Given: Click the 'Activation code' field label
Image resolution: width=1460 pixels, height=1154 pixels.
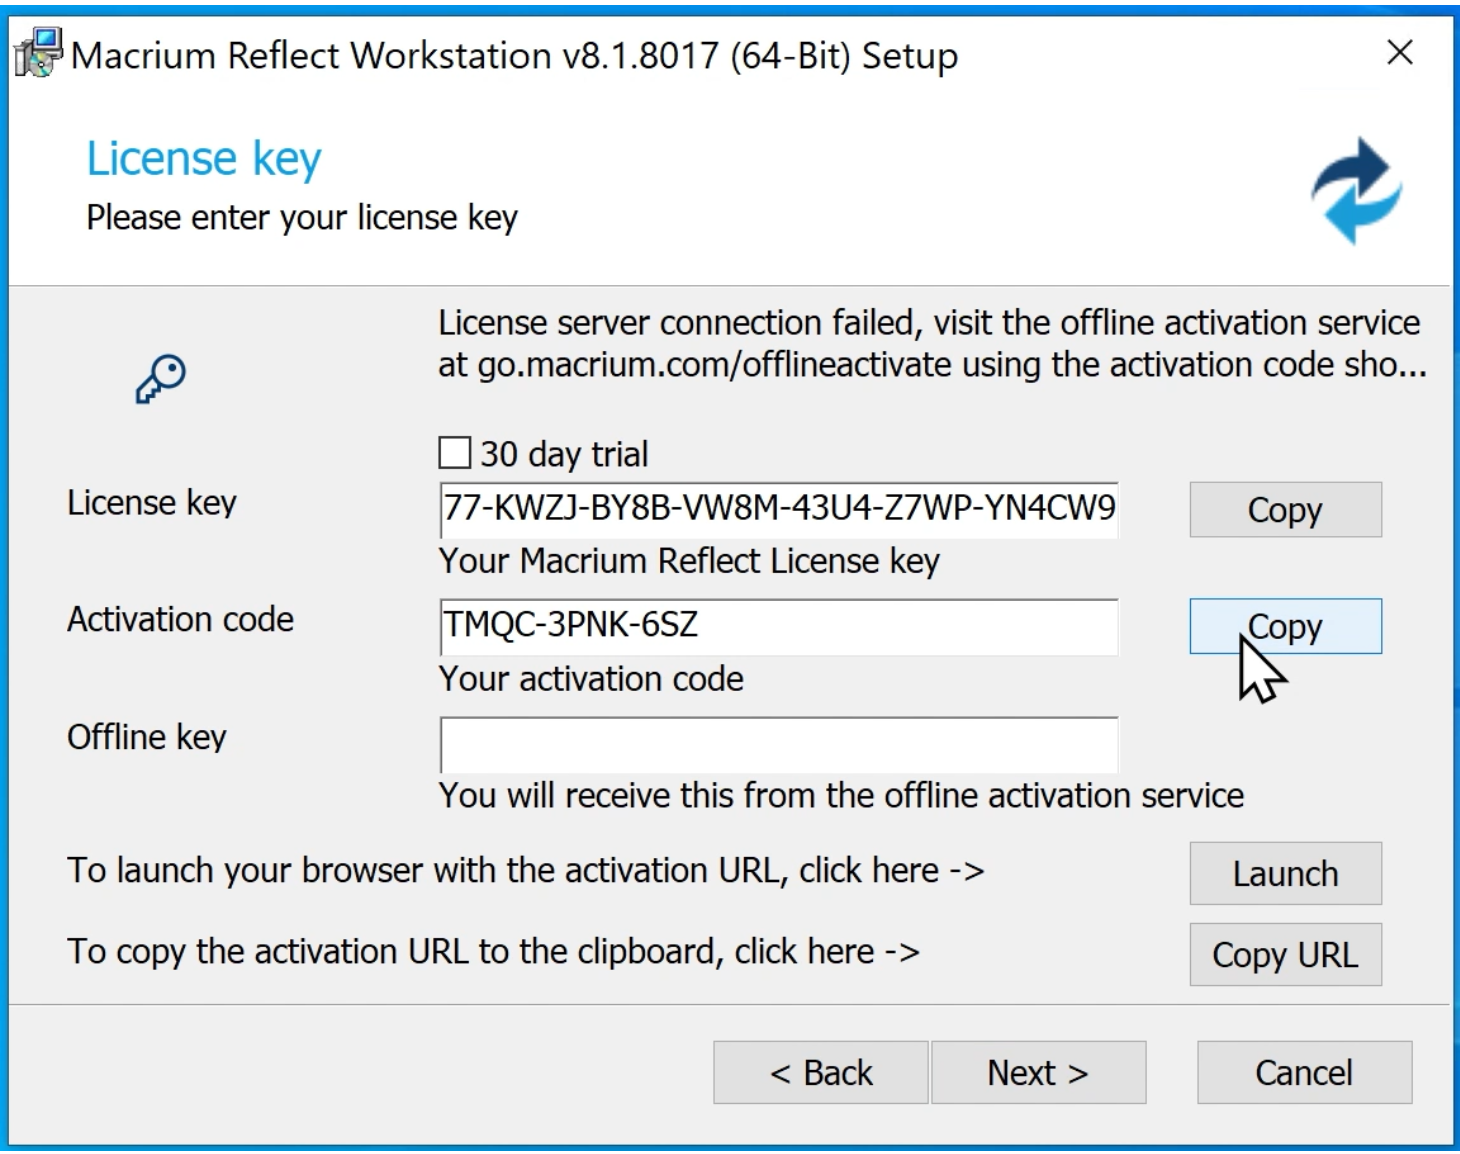Looking at the screenshot, I should click(x=180, y=620).
